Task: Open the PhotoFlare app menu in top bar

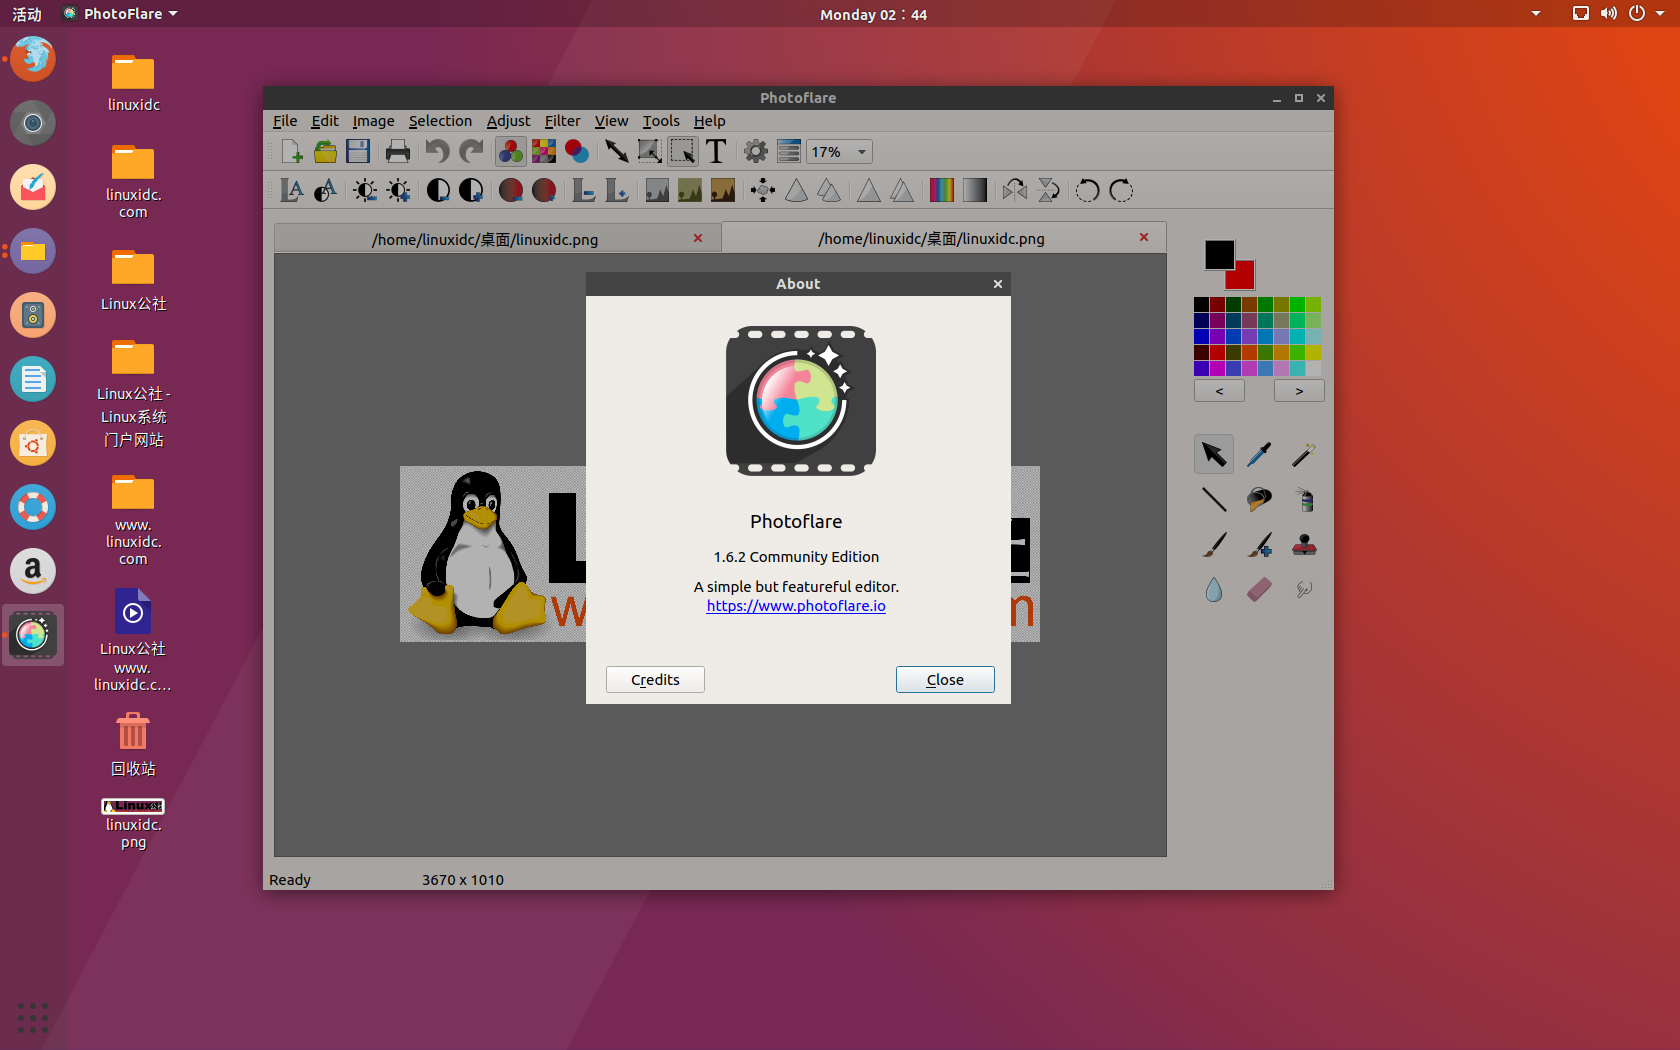Action: [x=120, y=14]
